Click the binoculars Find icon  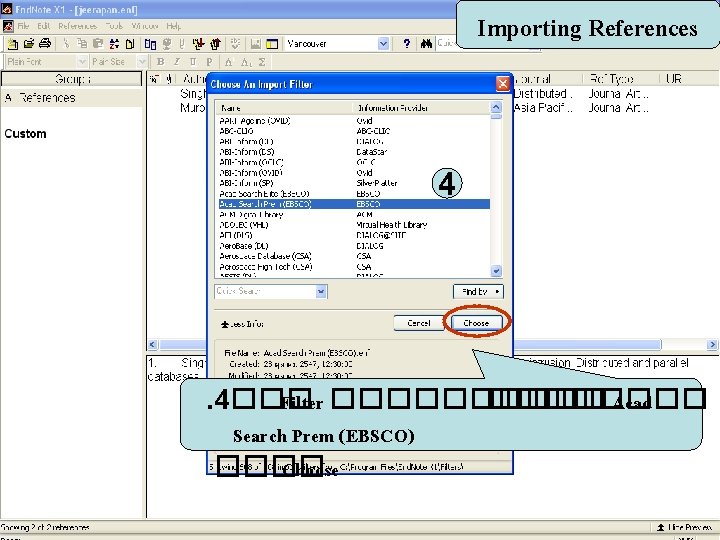(426, 44)
